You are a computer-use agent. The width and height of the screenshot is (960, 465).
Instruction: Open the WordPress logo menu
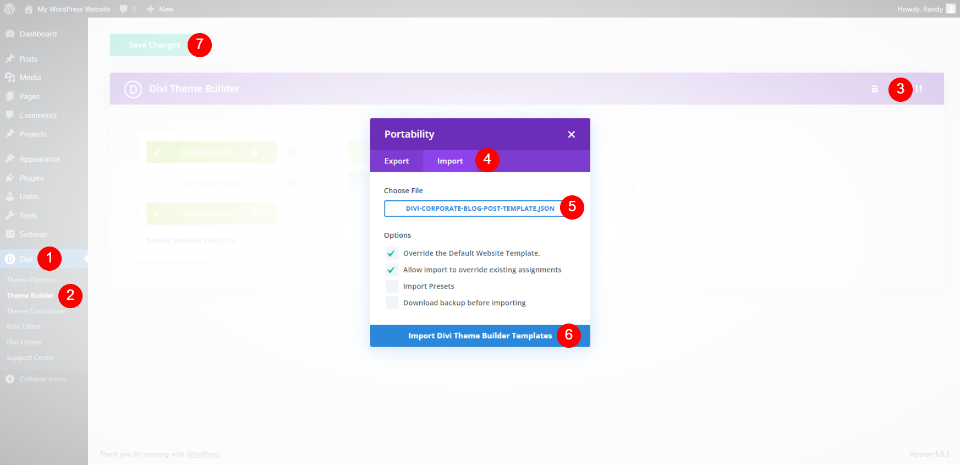pyautogui.click(x=10, y=9)
